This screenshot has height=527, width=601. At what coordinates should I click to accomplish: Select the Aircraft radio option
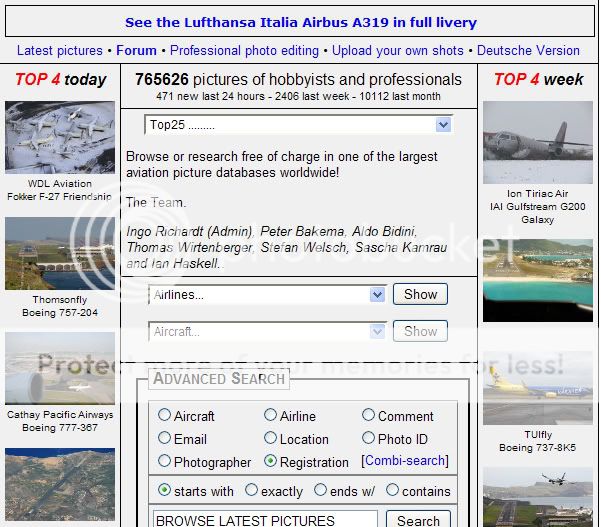coord(164,414)
